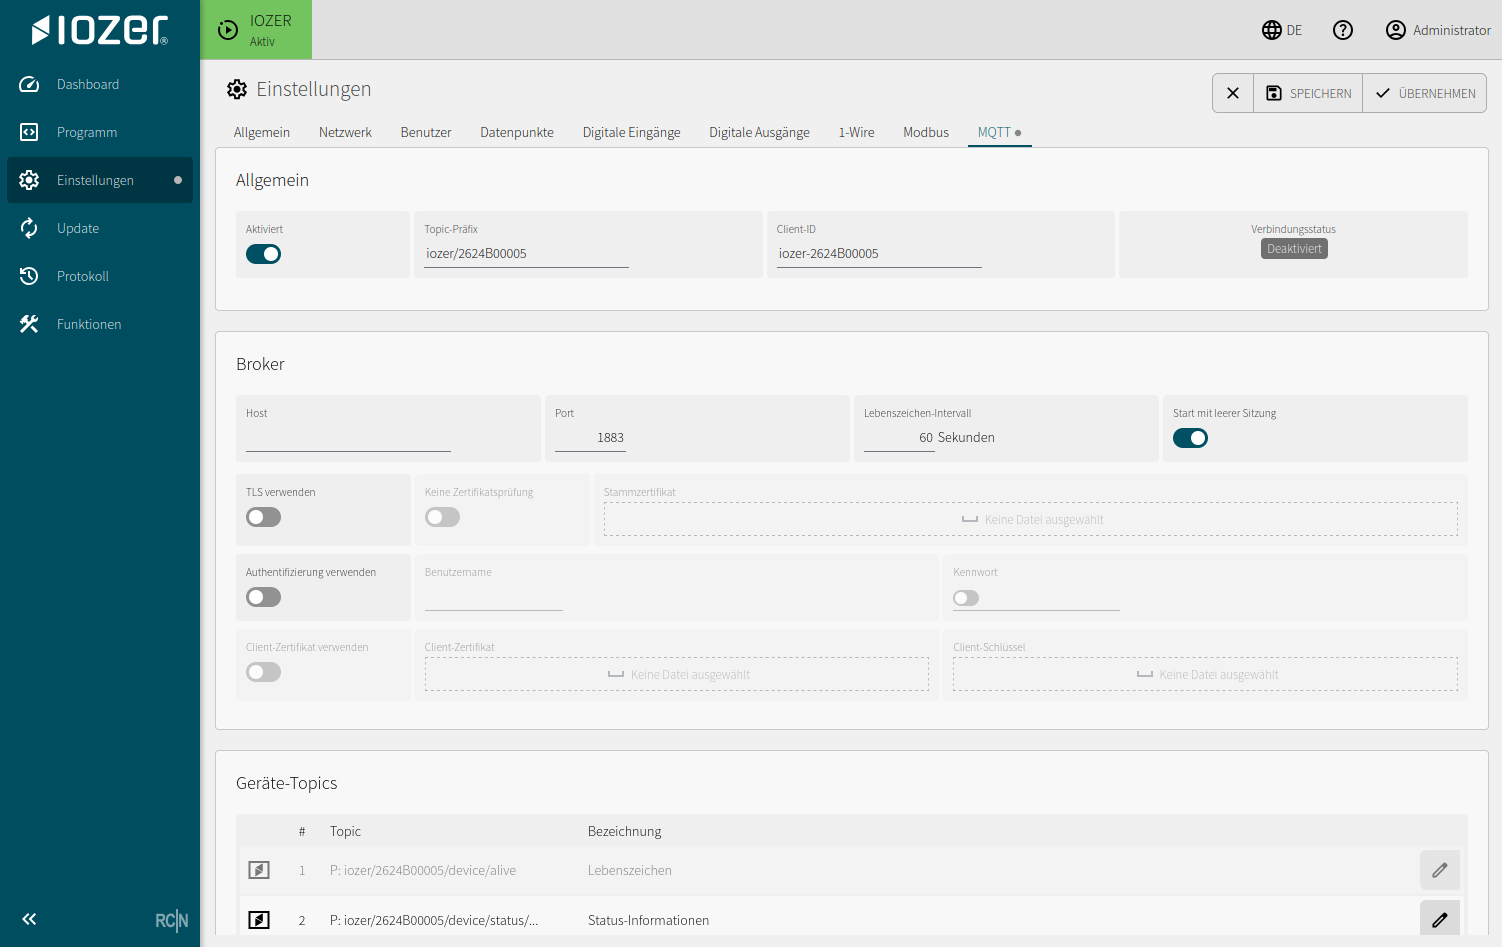Viewport: 1502px width, 947px height.
Task: Open the Dashboard gauge icon
Action: point(29,84)
